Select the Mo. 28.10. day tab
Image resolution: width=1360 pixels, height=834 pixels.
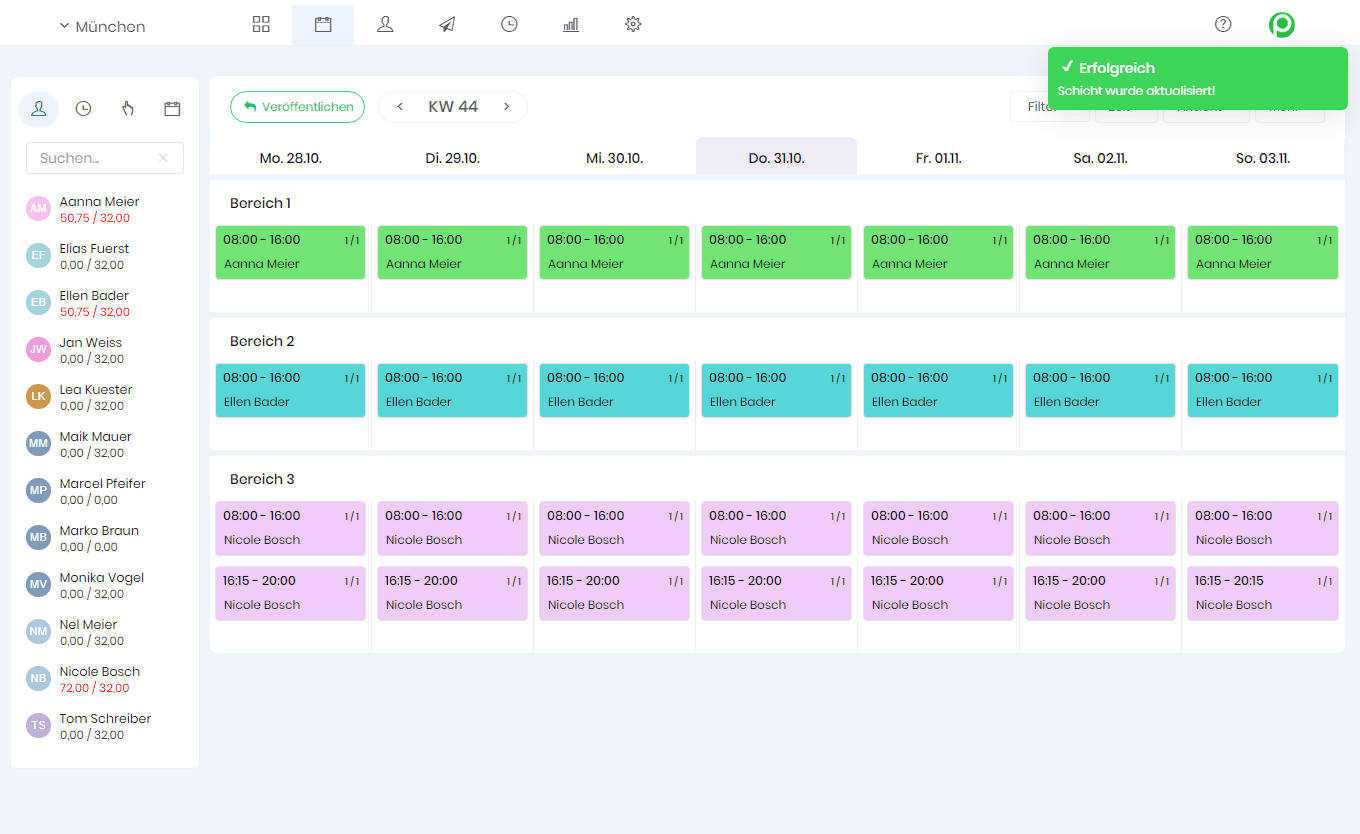tap(290, 157)
